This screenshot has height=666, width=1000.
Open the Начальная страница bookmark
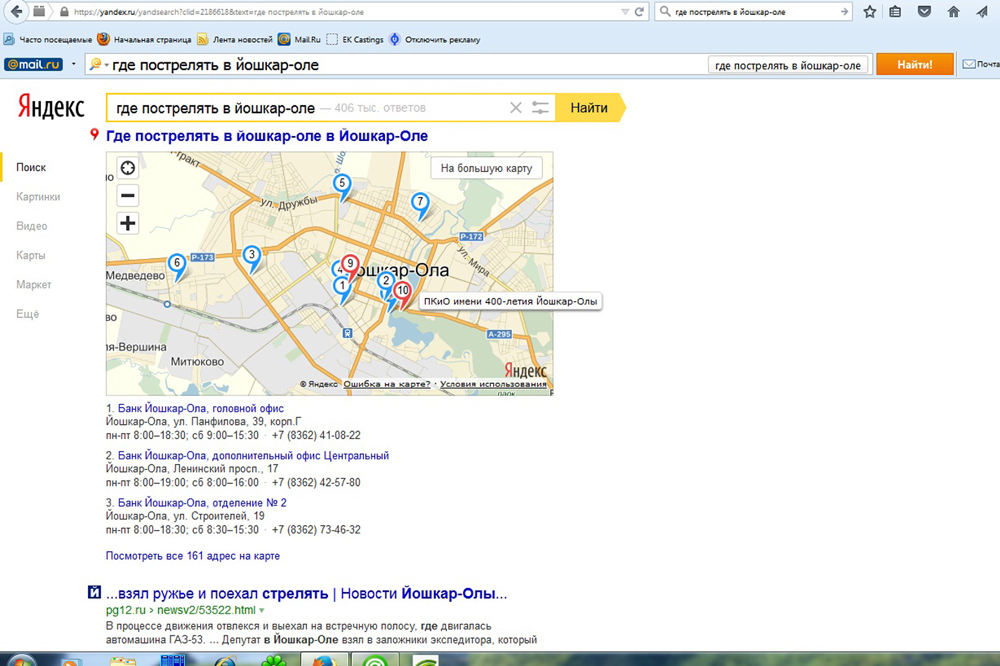coord(144,40)
